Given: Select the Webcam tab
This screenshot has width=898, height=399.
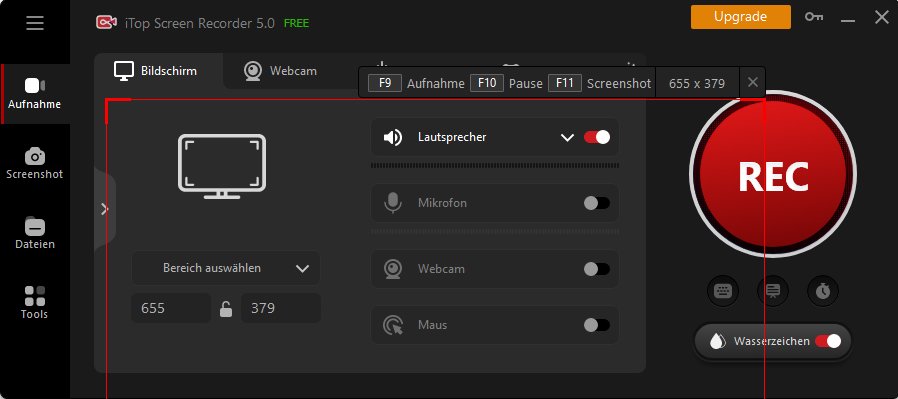Looking at the screenshot, I should tap(280, 71).
